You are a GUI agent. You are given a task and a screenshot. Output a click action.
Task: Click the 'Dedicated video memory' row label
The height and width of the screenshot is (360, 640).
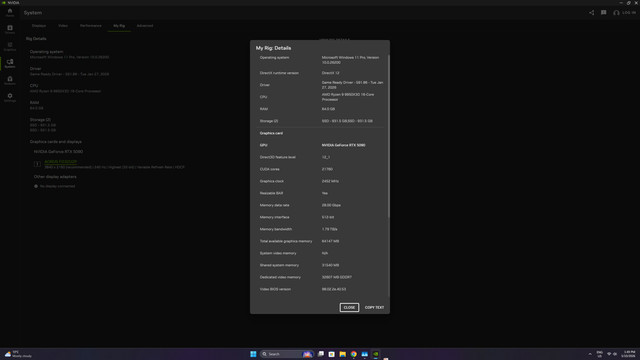click(280, 277)
